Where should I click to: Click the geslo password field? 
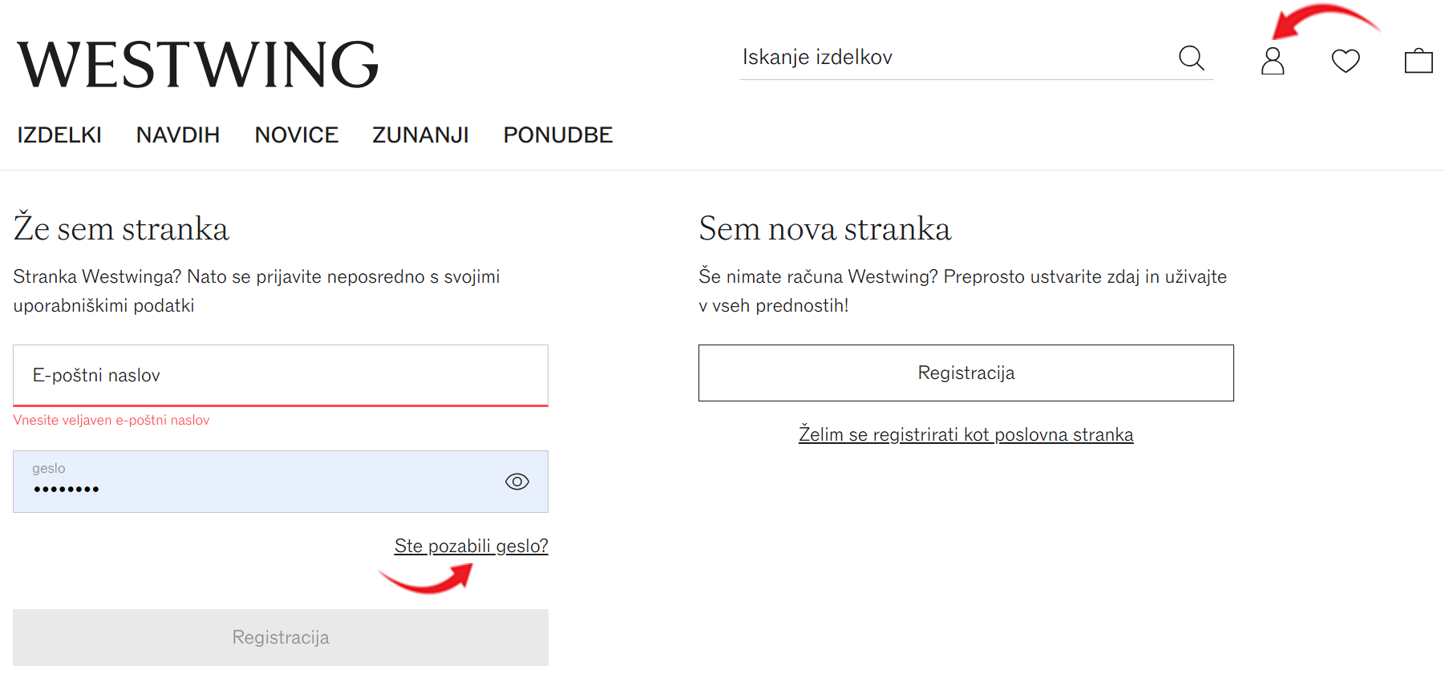point(280,482)
